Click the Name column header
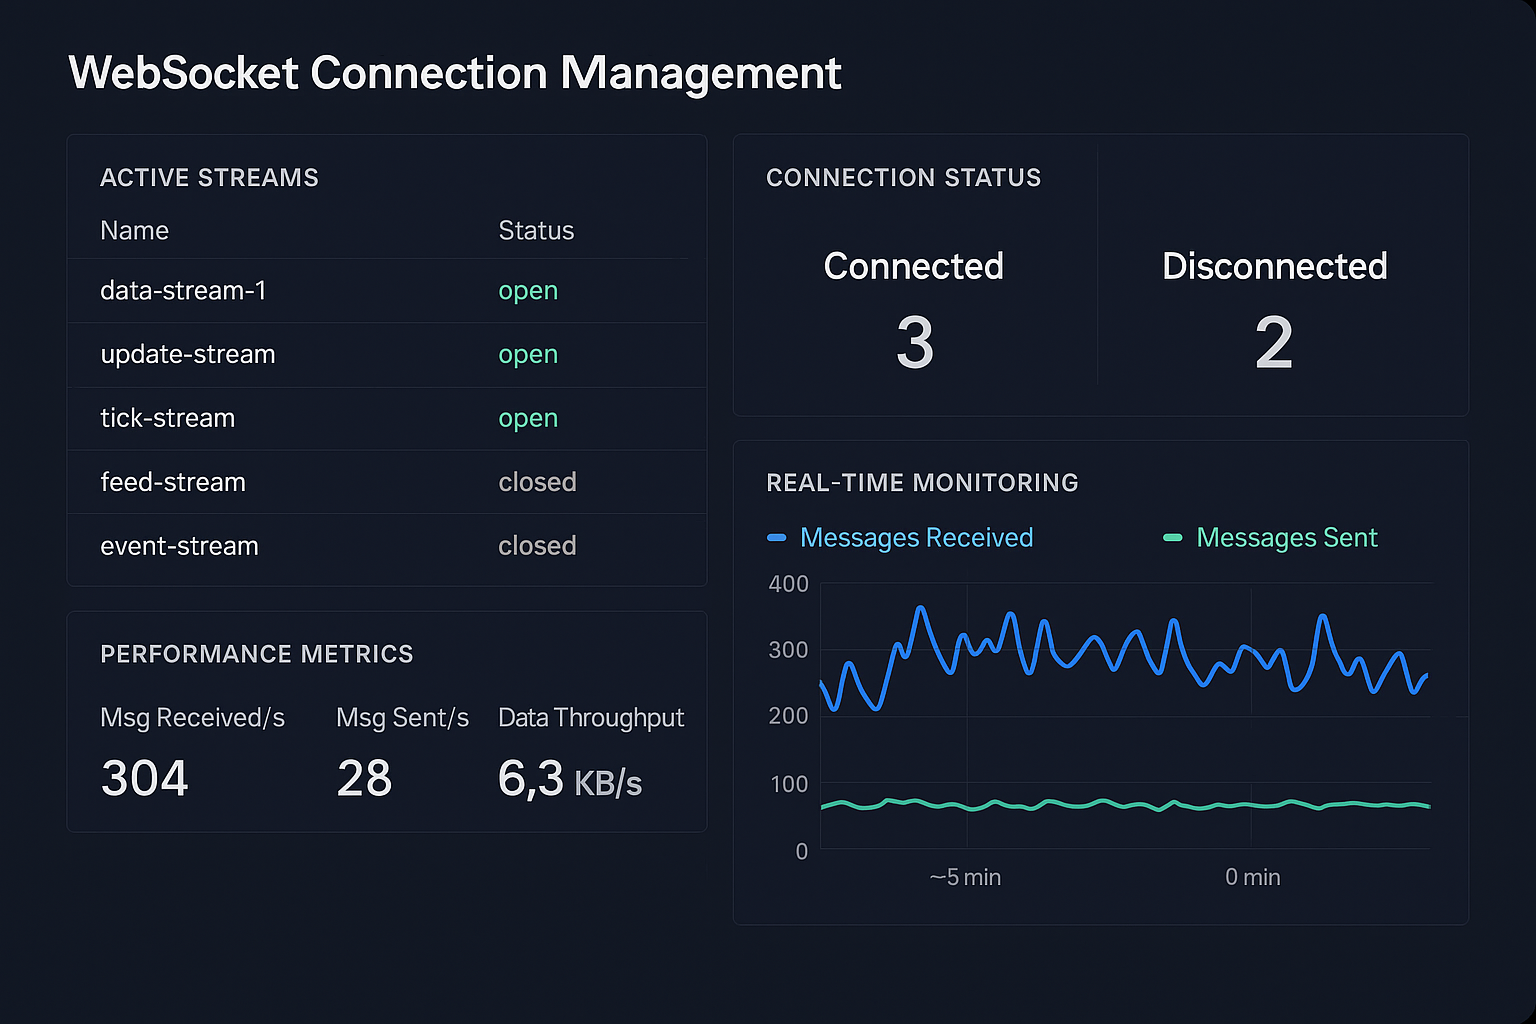Image resolution: width=1536 pixels, height=1024 pixels. tap(134, 231)
